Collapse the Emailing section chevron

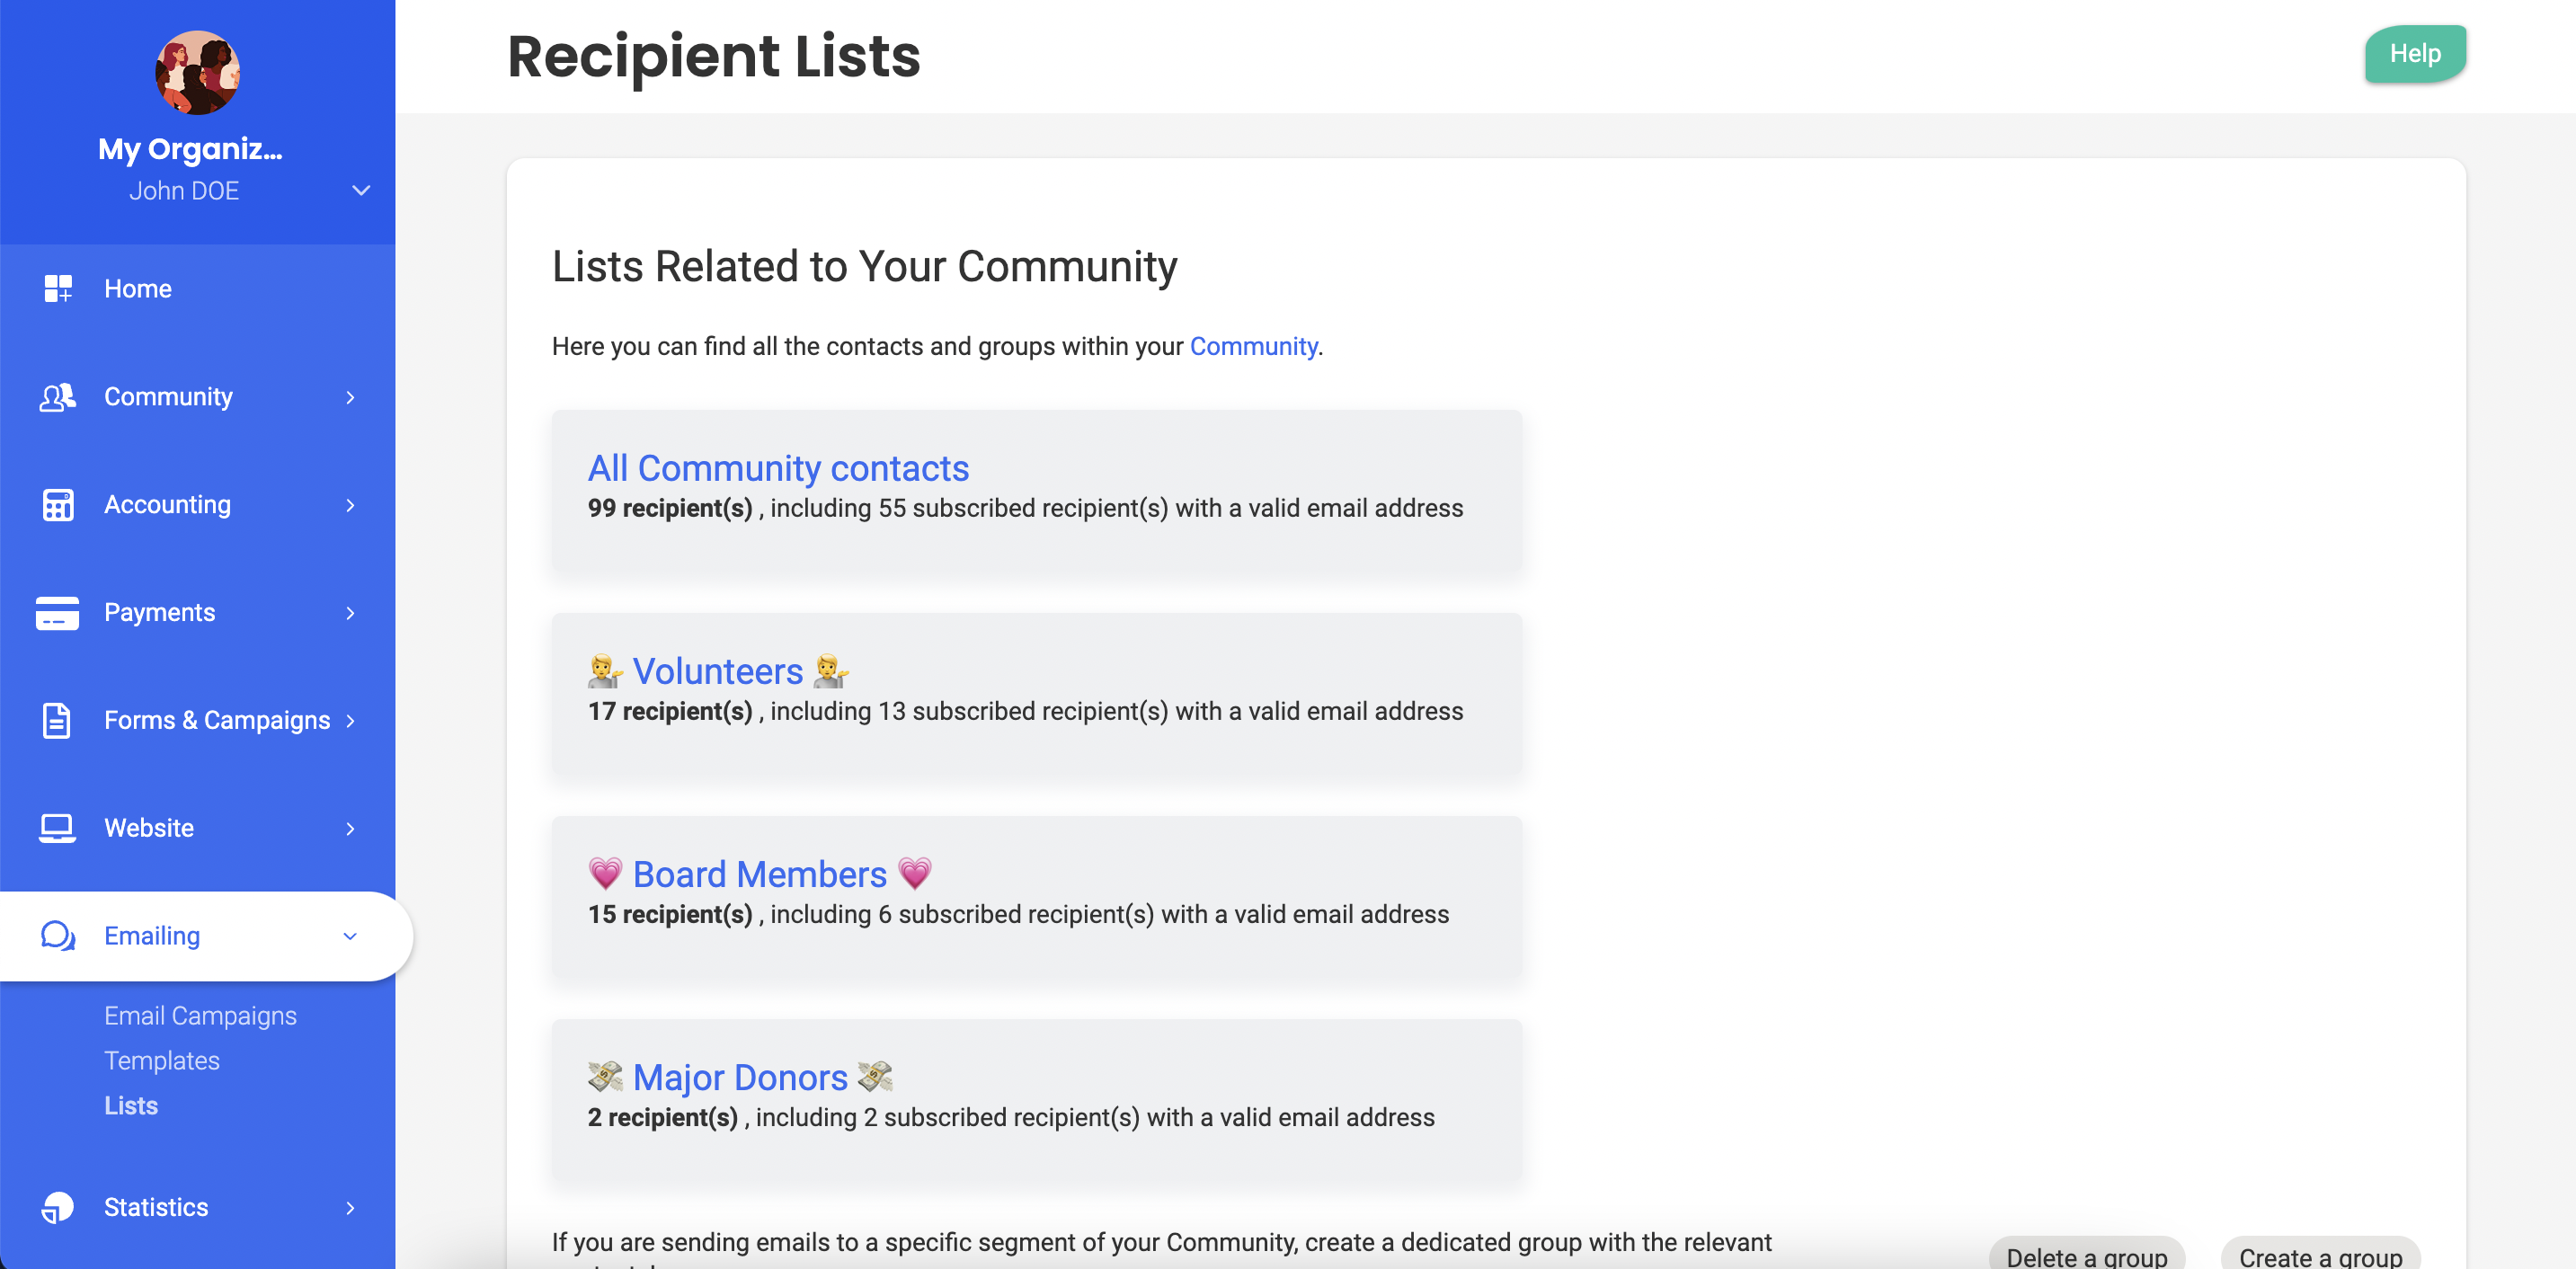(350, 936)
